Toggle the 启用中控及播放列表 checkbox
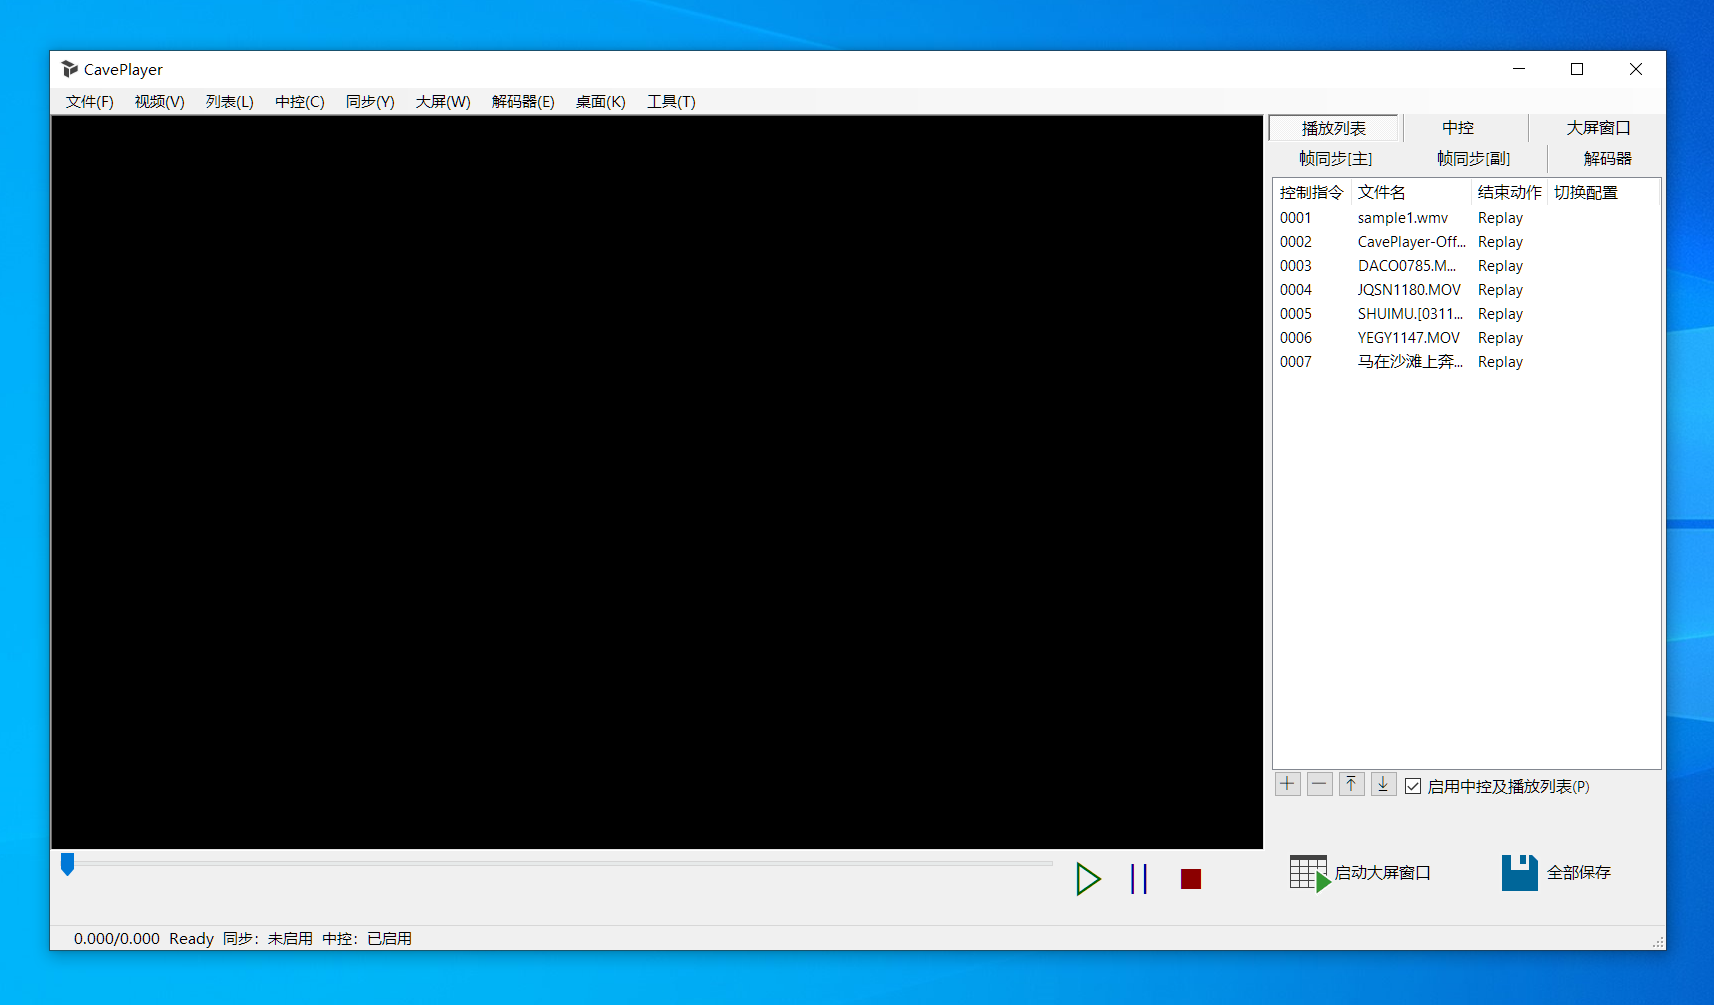1714x1005 pixels. coord(1413,786)
